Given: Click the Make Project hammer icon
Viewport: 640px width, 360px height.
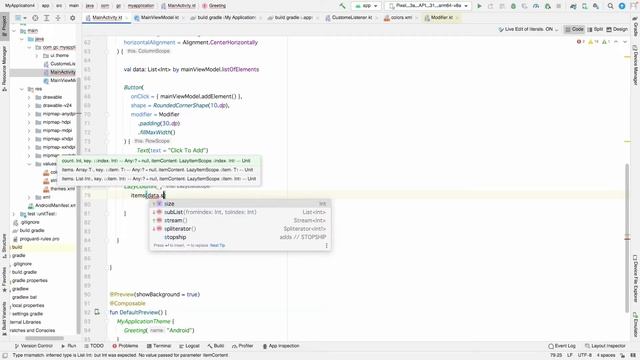Looking at the screenshot, I should (342, 6).
